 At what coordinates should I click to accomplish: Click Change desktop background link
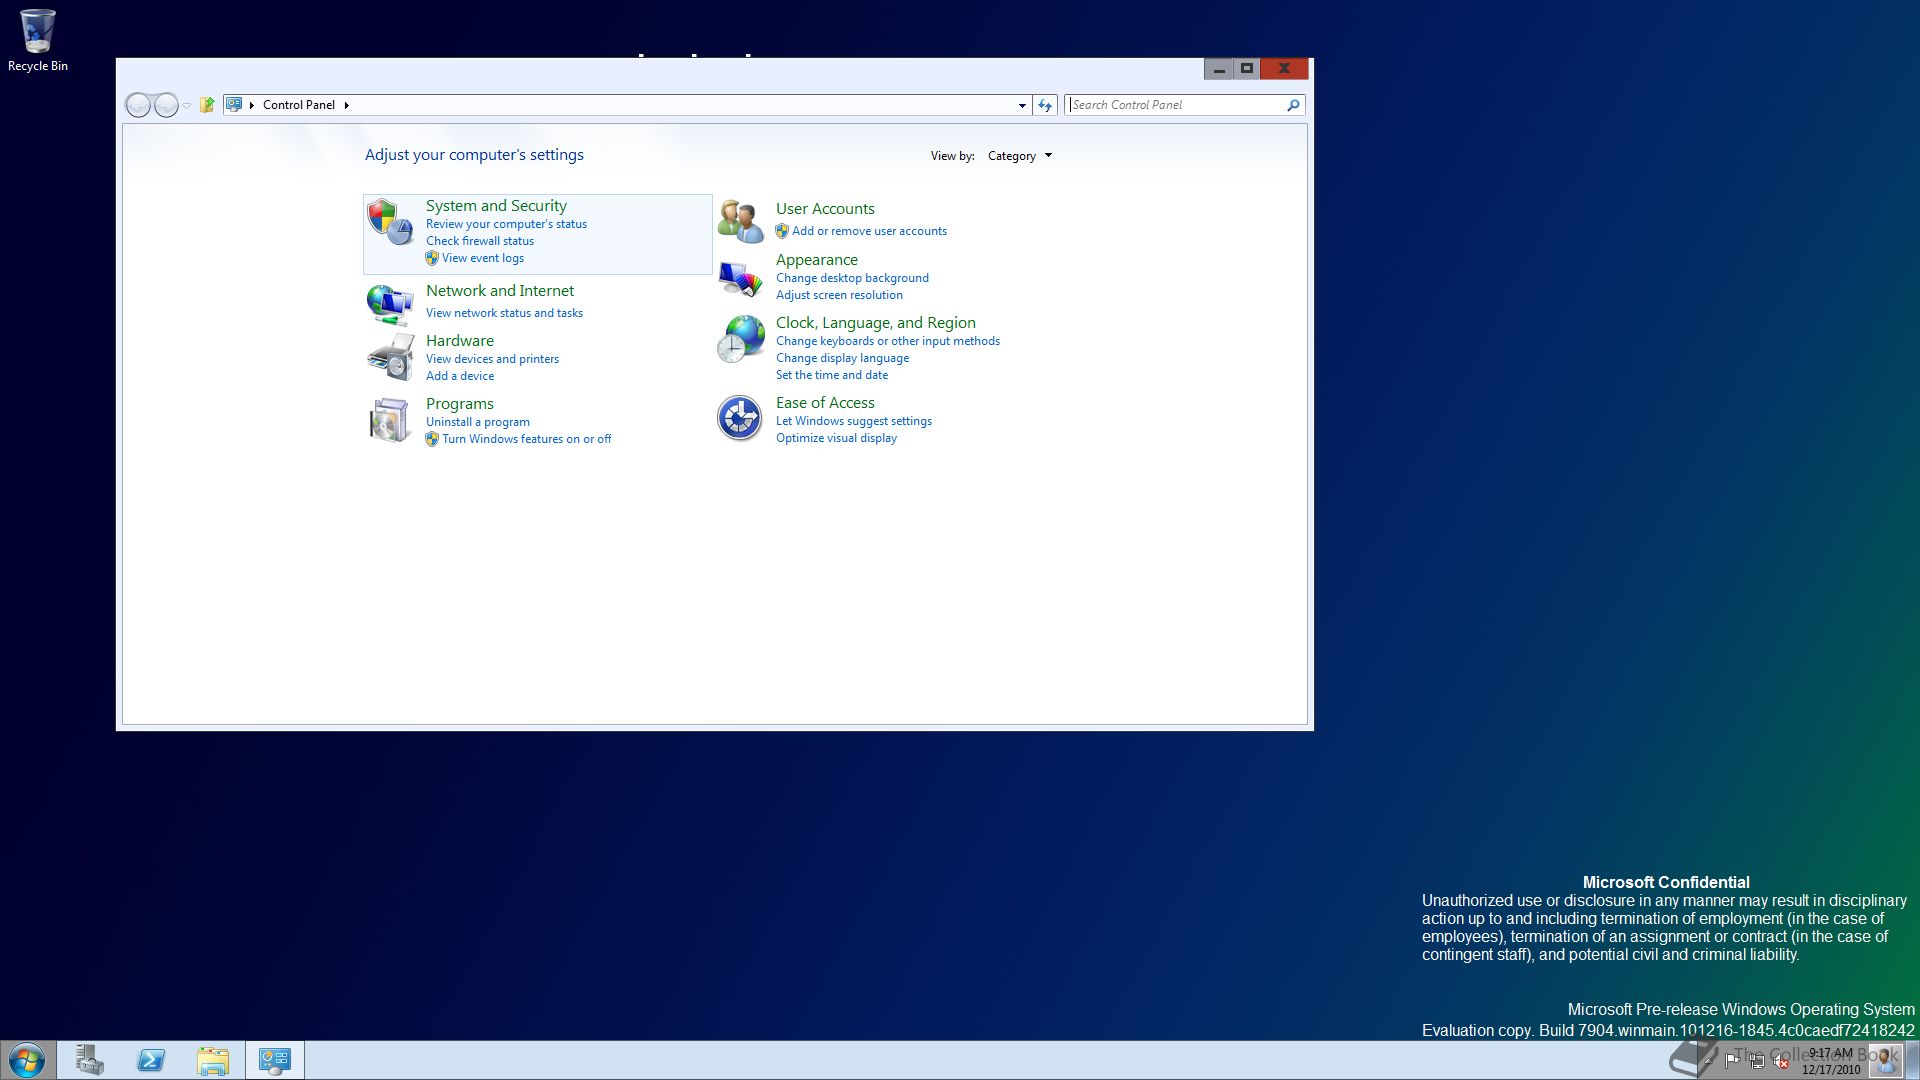coord(852,278)
